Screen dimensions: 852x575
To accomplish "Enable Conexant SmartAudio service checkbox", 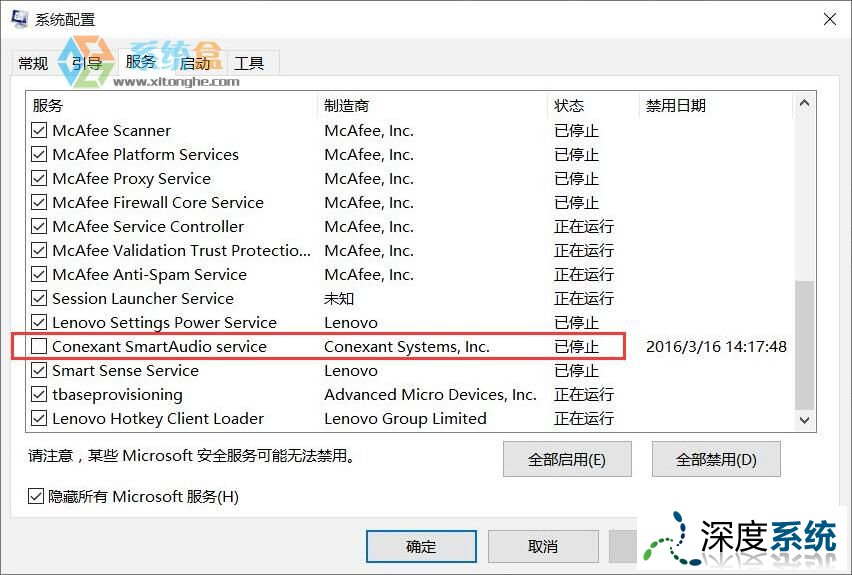I will pyautogui.click(x=39, y=346).
